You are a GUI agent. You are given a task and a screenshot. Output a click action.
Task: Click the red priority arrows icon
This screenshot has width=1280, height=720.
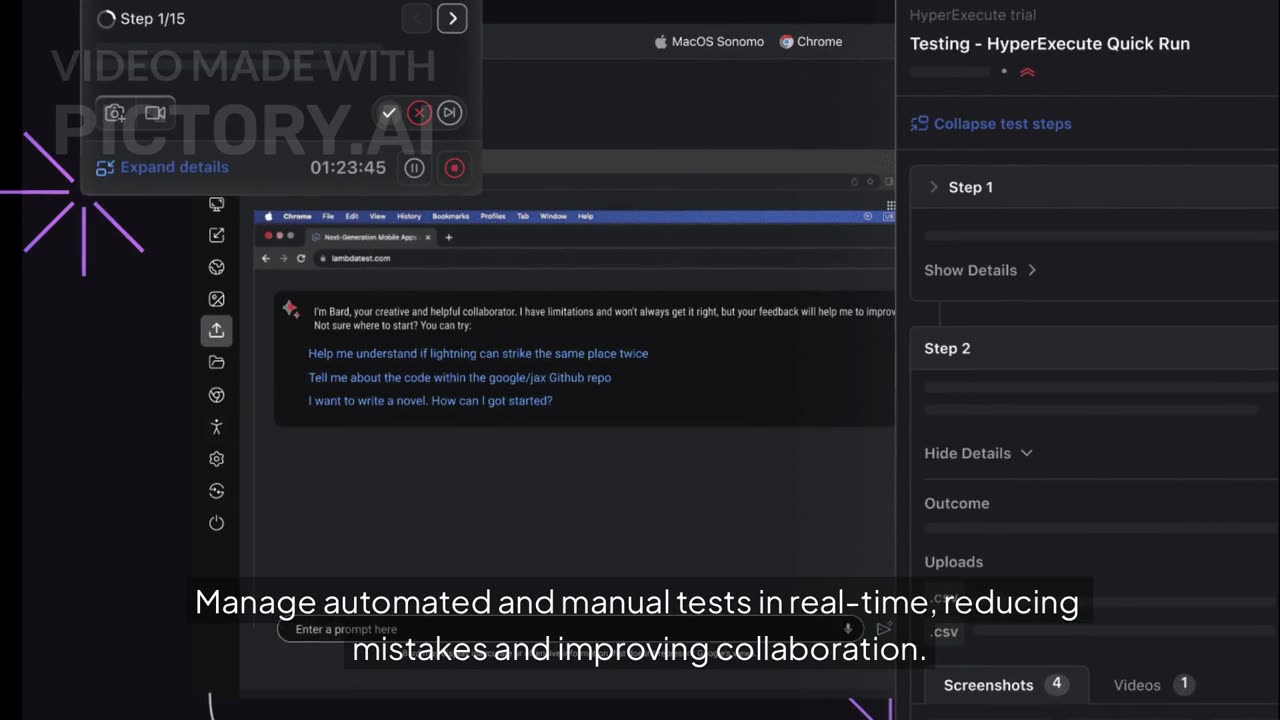coord(1027,72)
